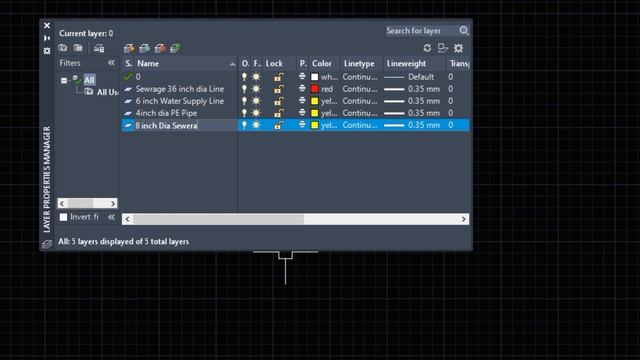This screenshot has height=360, width=640.
Task: Click Delete Layer icon
Action: 160,49
